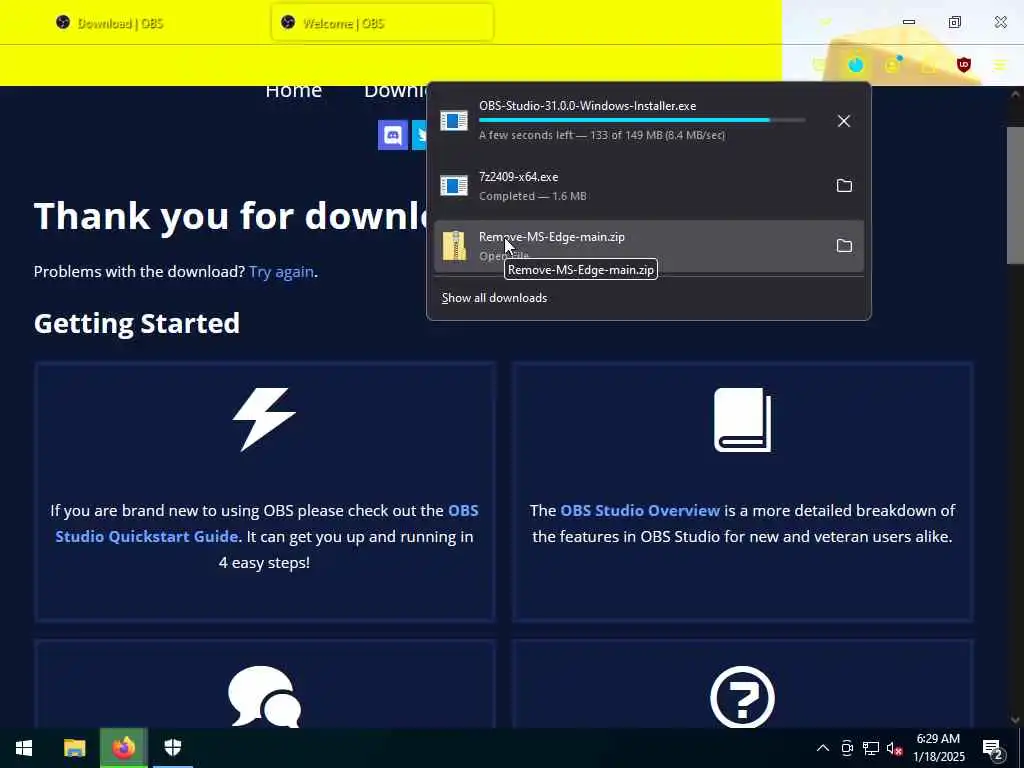Cancel the OBS-Studio installer download
The image size is (1024, 768).
pyautogui.click(x=844, y=121)
